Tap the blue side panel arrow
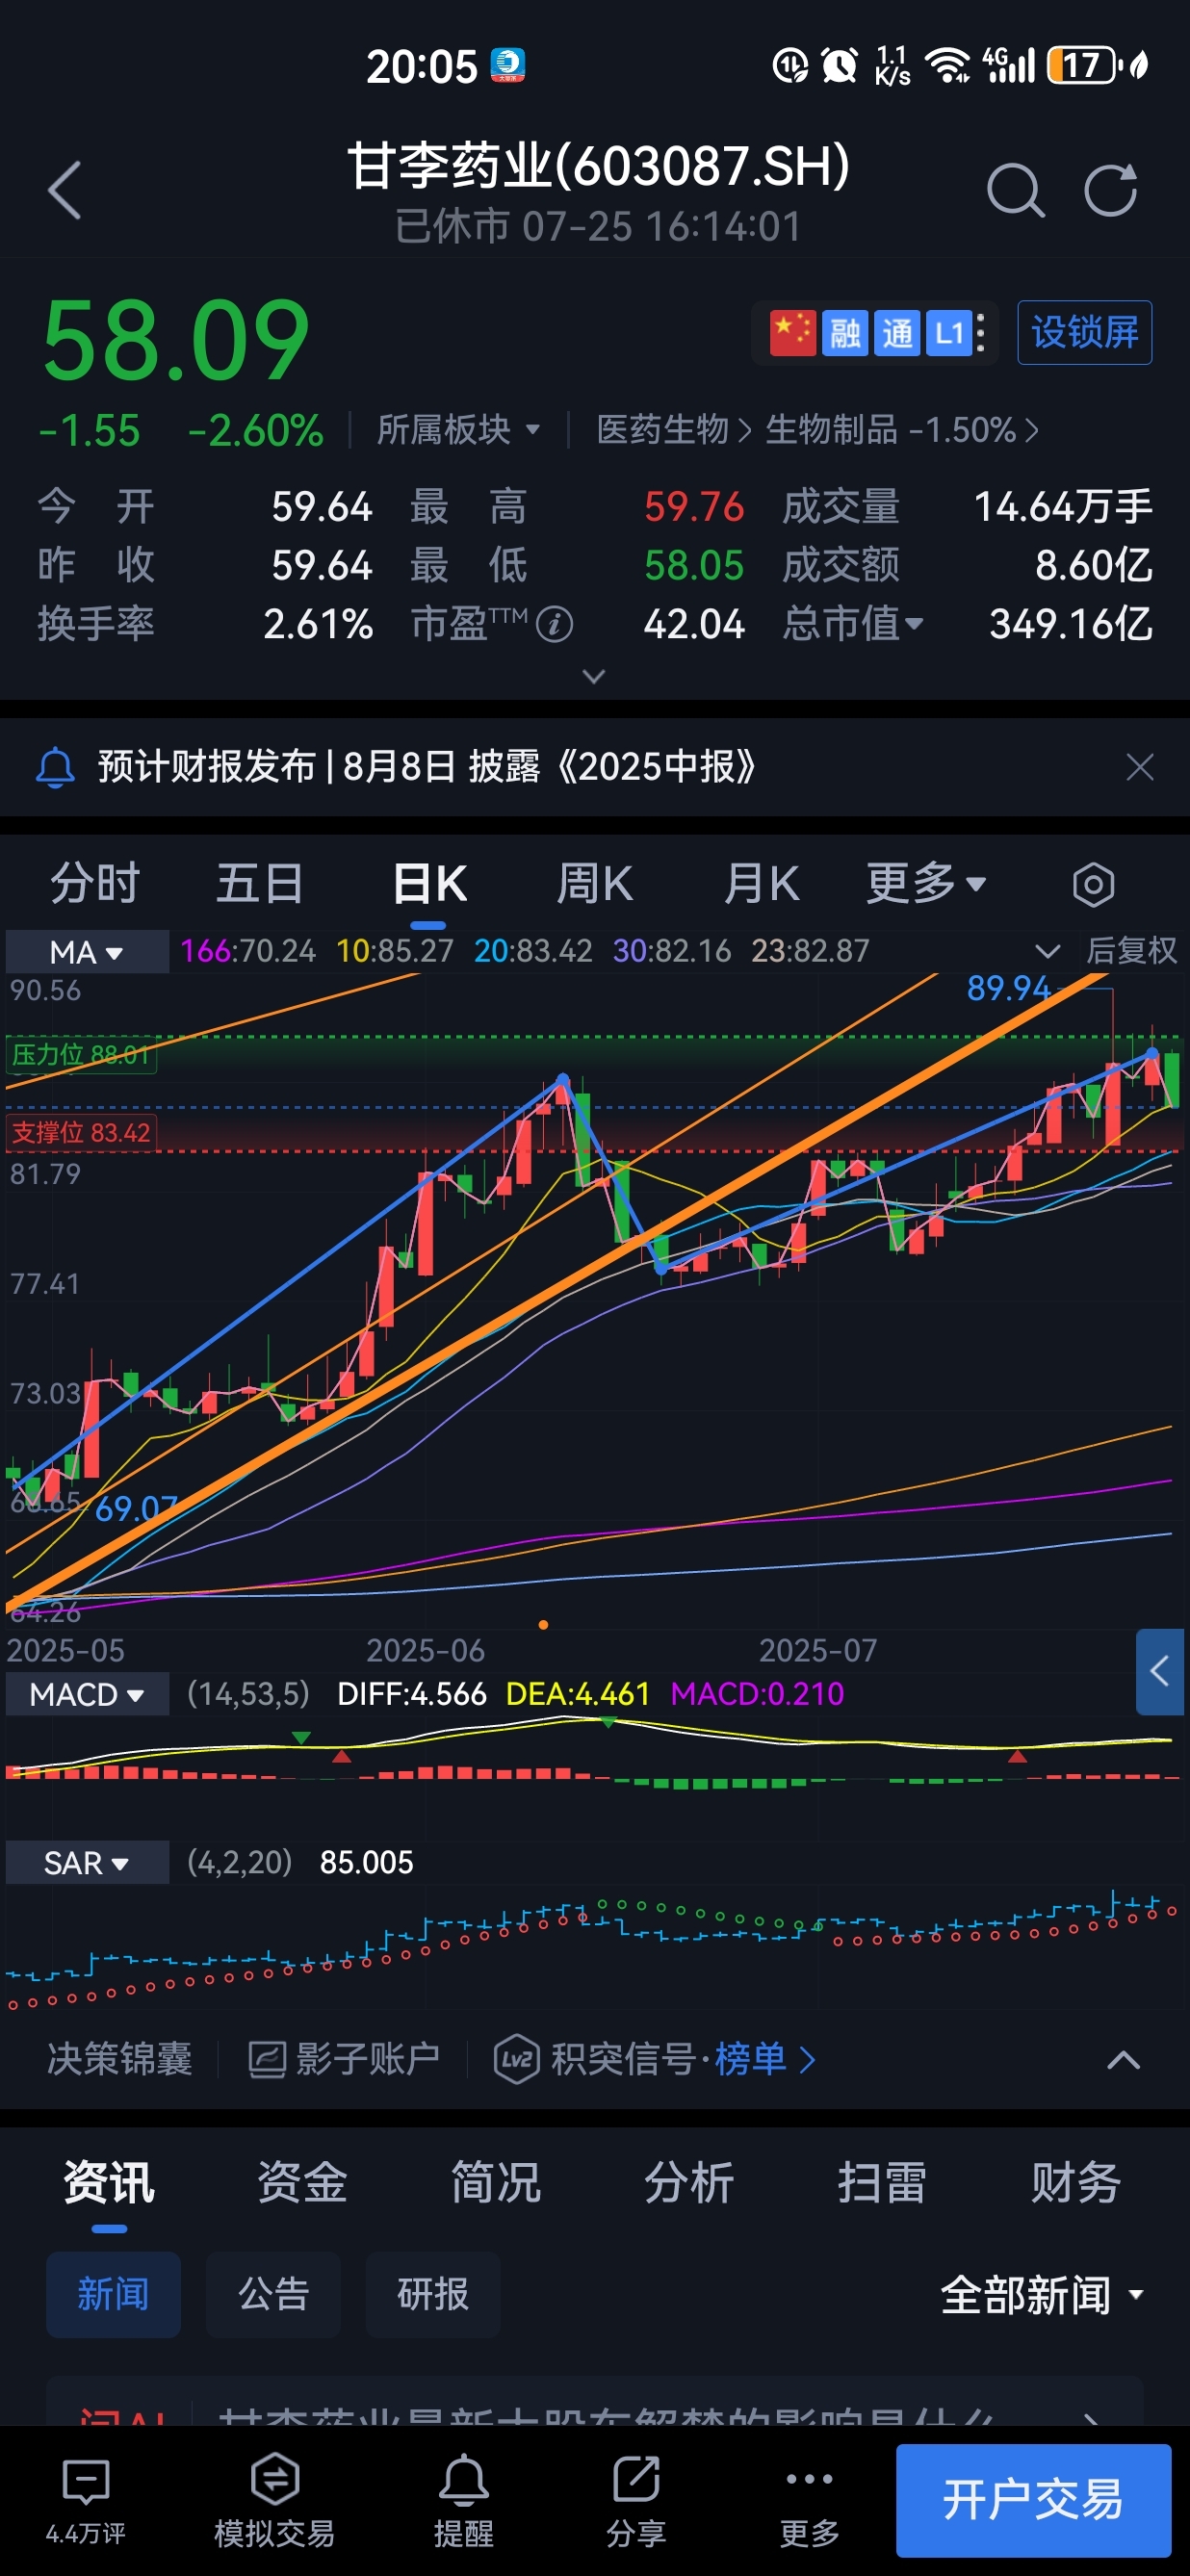 click(1160, 1671)
